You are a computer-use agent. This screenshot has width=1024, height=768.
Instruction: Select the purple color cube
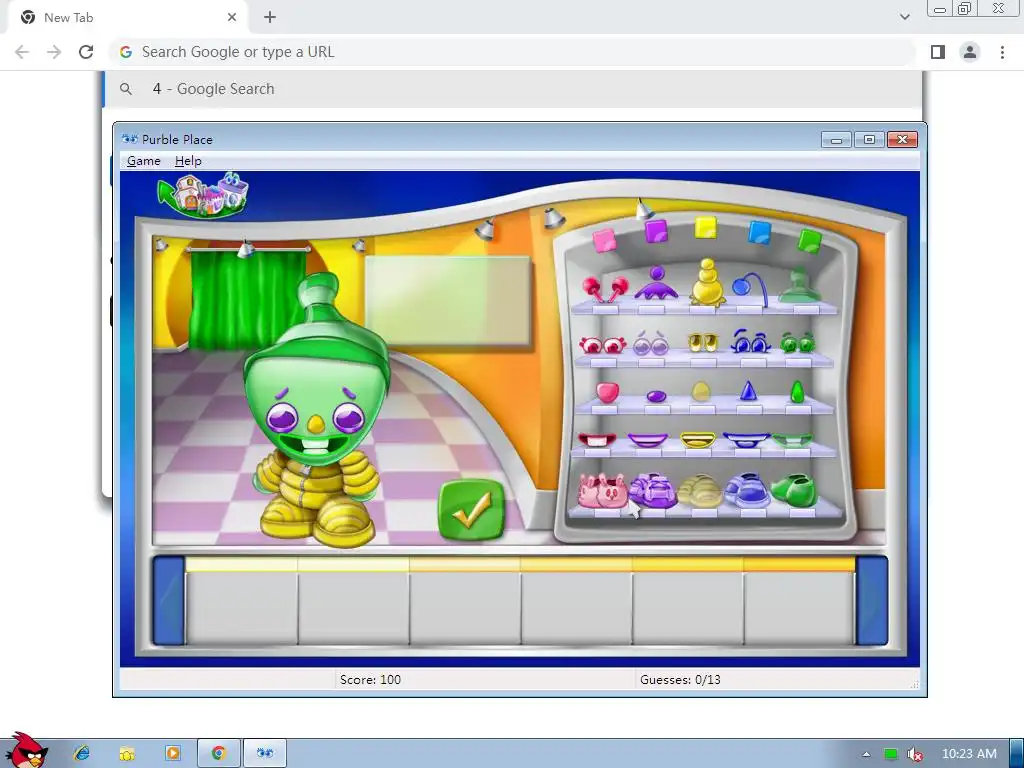coord(656,231)
